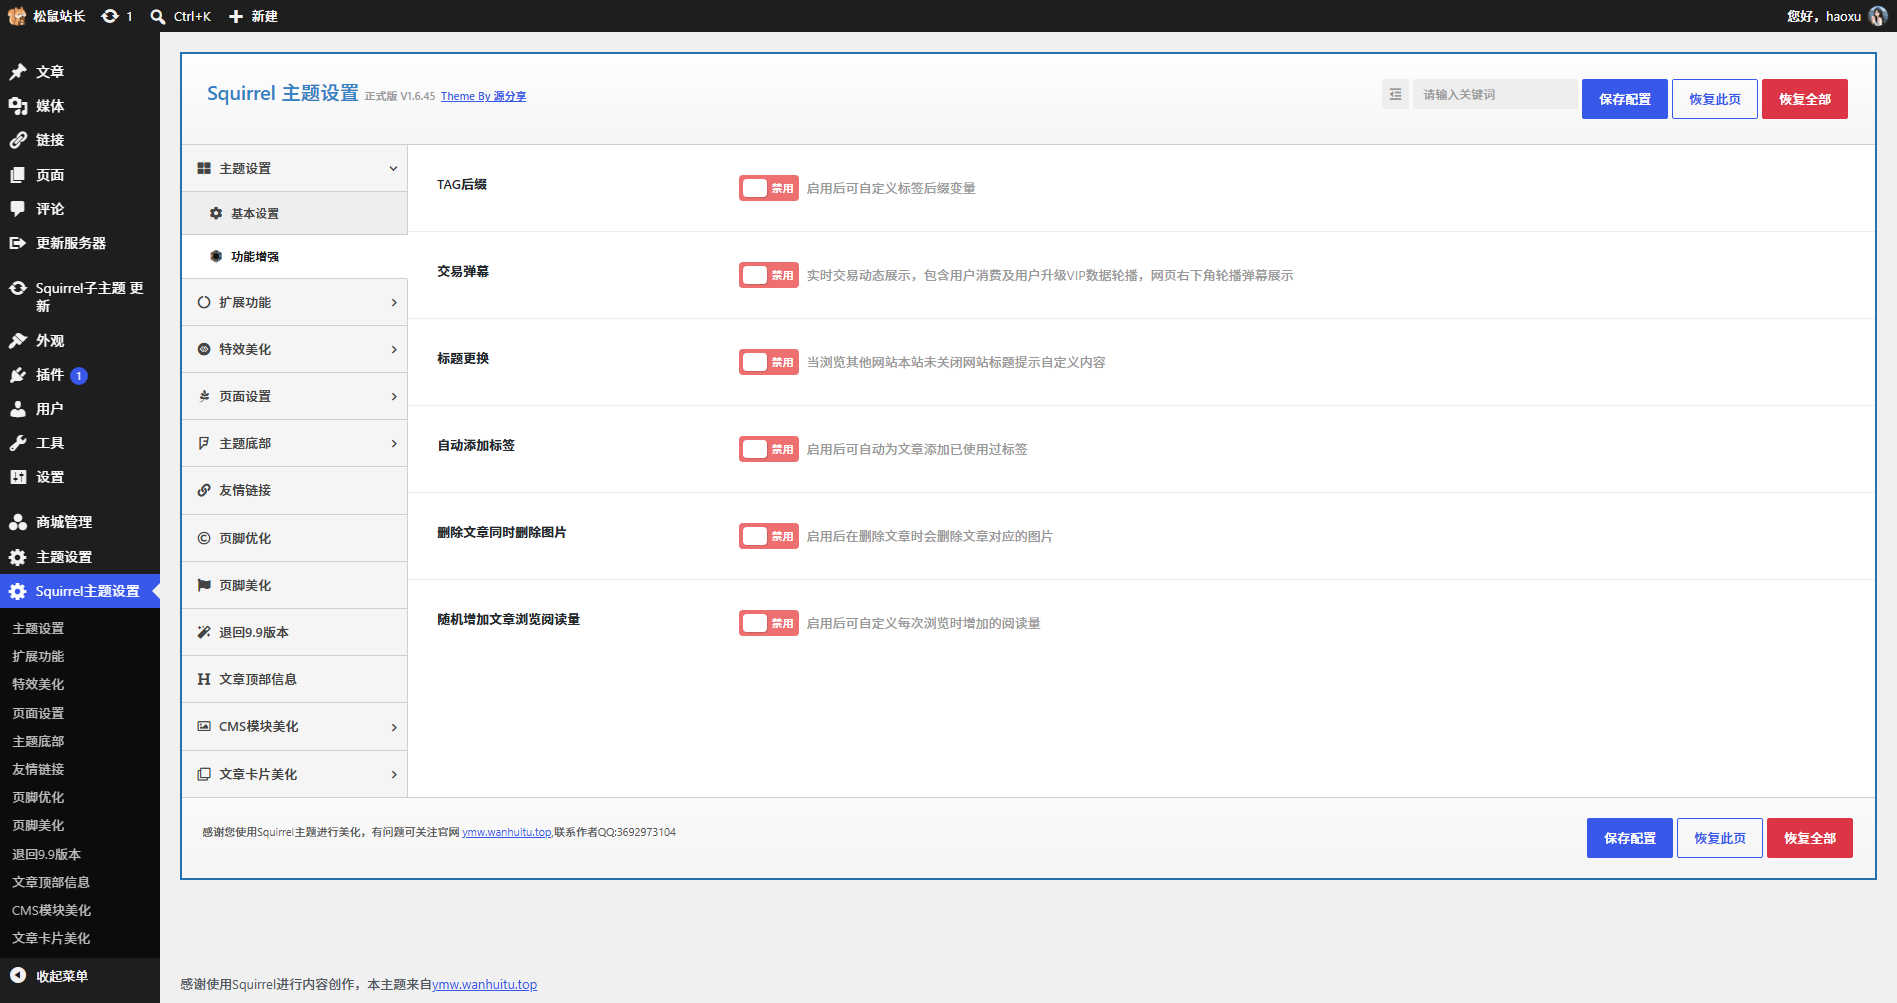
Task: Open the 媒体 media icon in sidebar
Action: point(18,106)
